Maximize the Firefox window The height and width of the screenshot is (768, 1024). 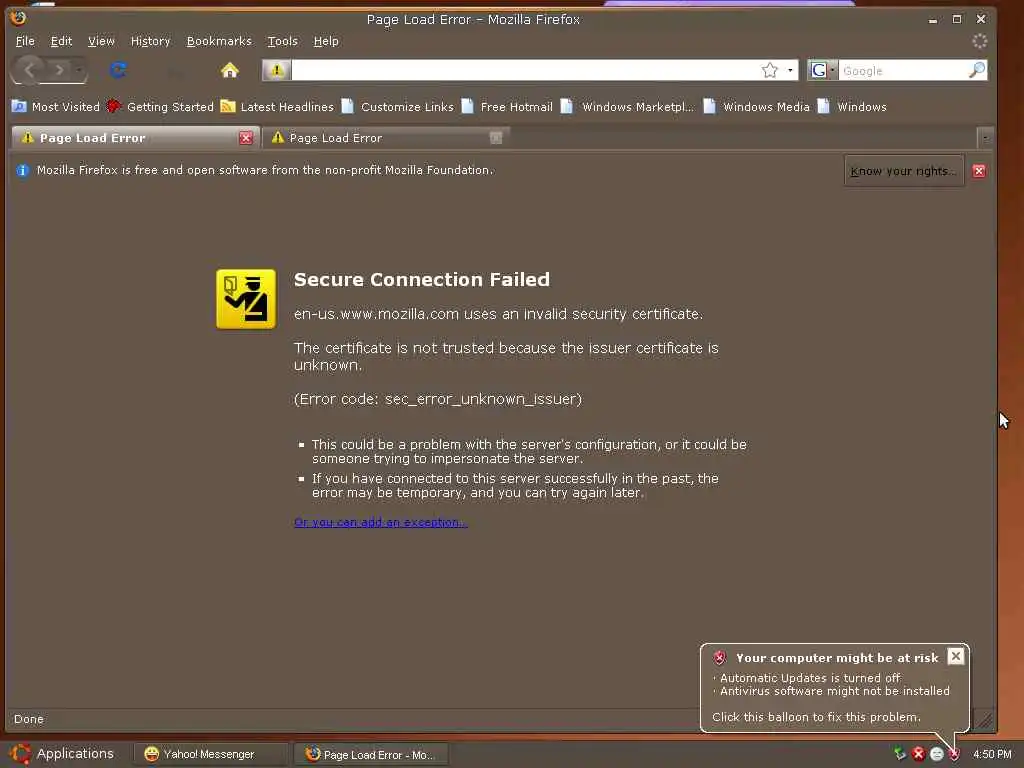tap(957, 19)
